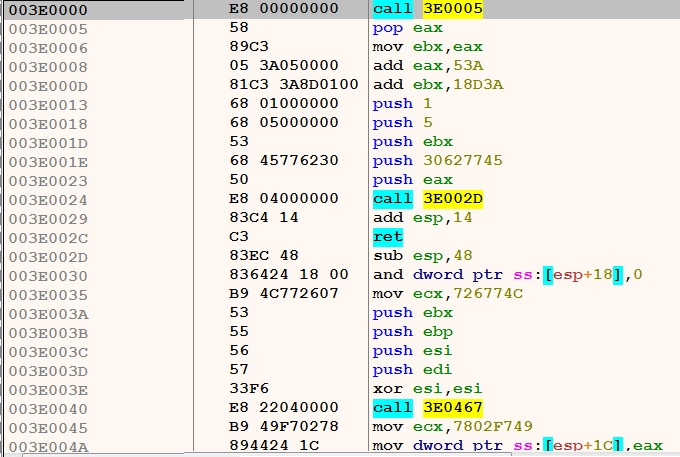The height and width of the screenshot is (457, 680).
Task: Select address 003E0013
Action: 48,105
